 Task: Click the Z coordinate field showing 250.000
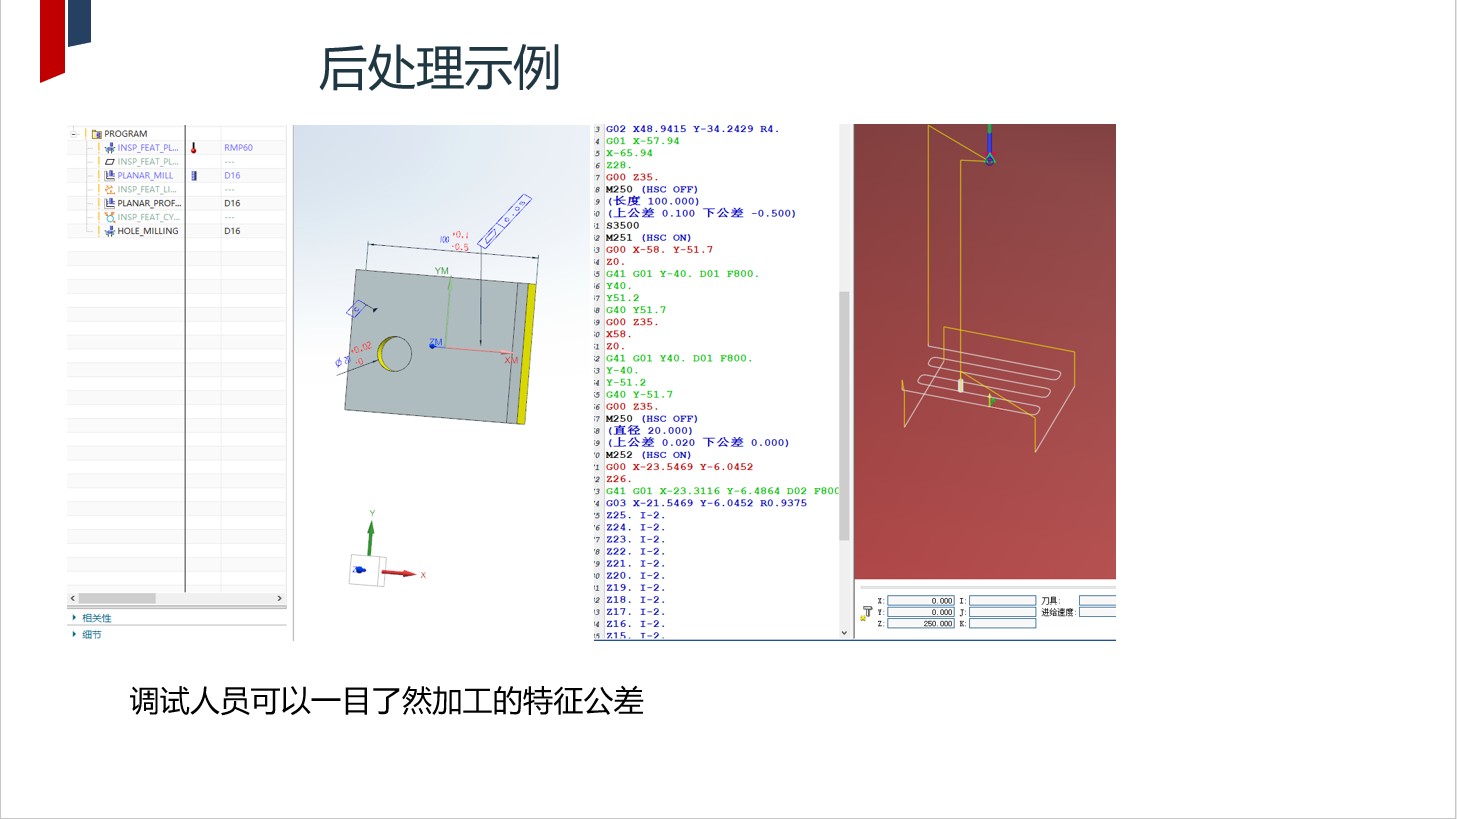point(921,623)
